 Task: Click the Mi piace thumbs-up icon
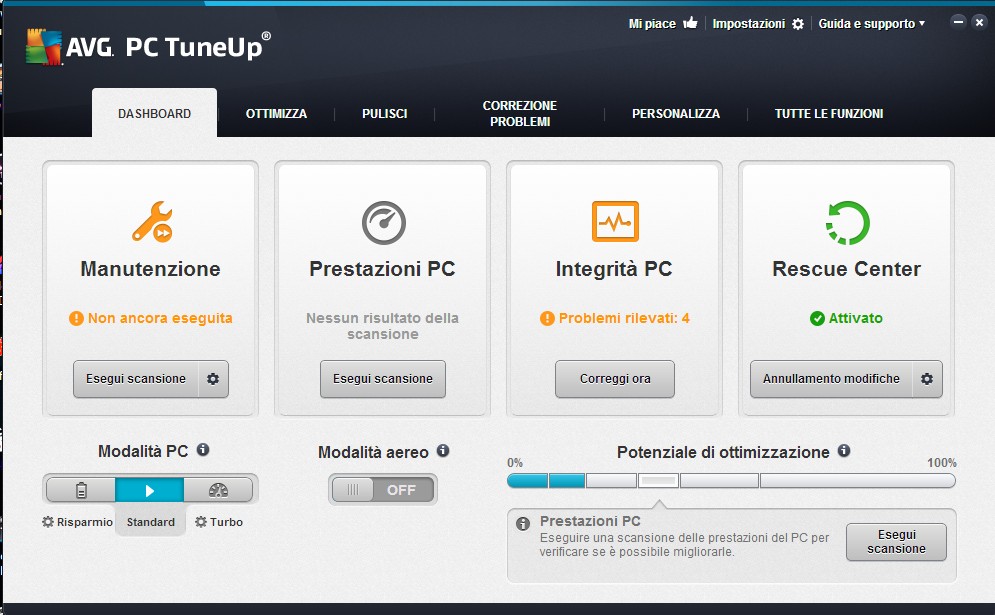tap(690, 23)
